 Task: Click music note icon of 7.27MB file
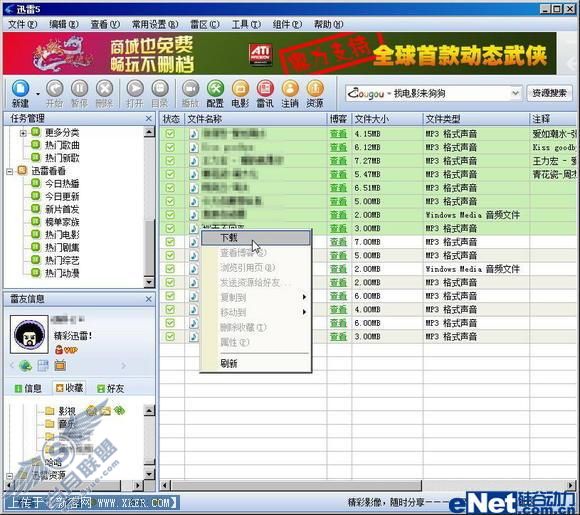click(194, 161)
